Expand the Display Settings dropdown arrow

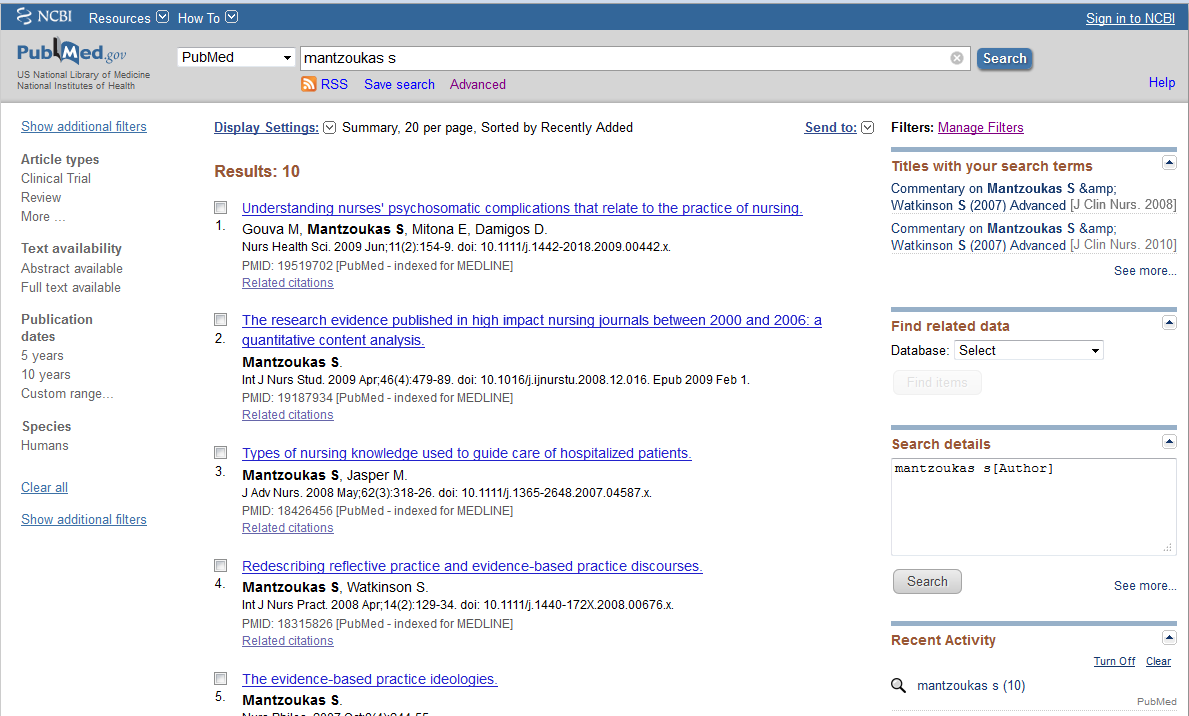pos(329,127)
